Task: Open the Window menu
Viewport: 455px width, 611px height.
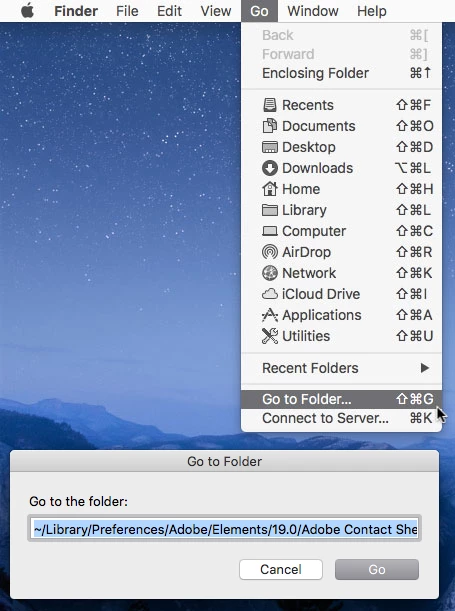Action: [313, 11]
